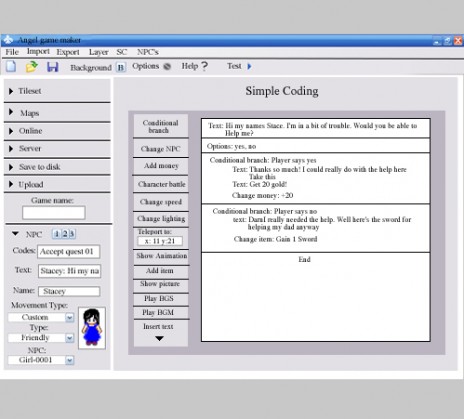Click the NPC Text input field
This screenshot has width=464, height=419.
pyautogui.click(x=69, y=271)
